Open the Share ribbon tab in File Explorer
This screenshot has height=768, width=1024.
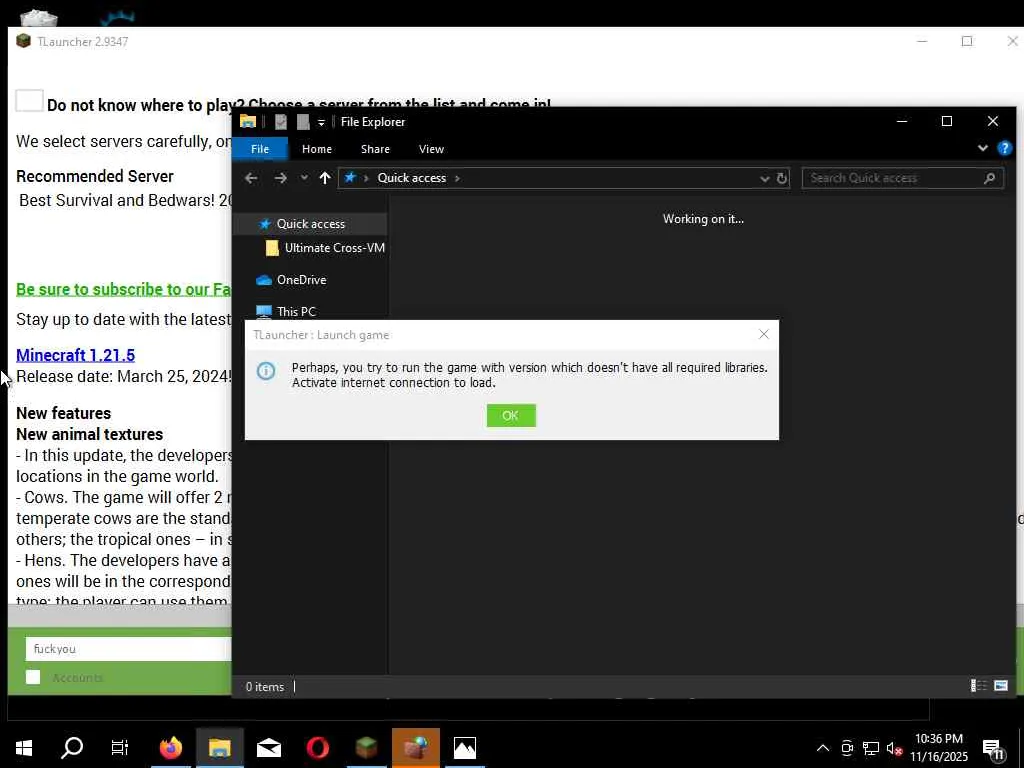pyautogui.click(x=376, y=149)
